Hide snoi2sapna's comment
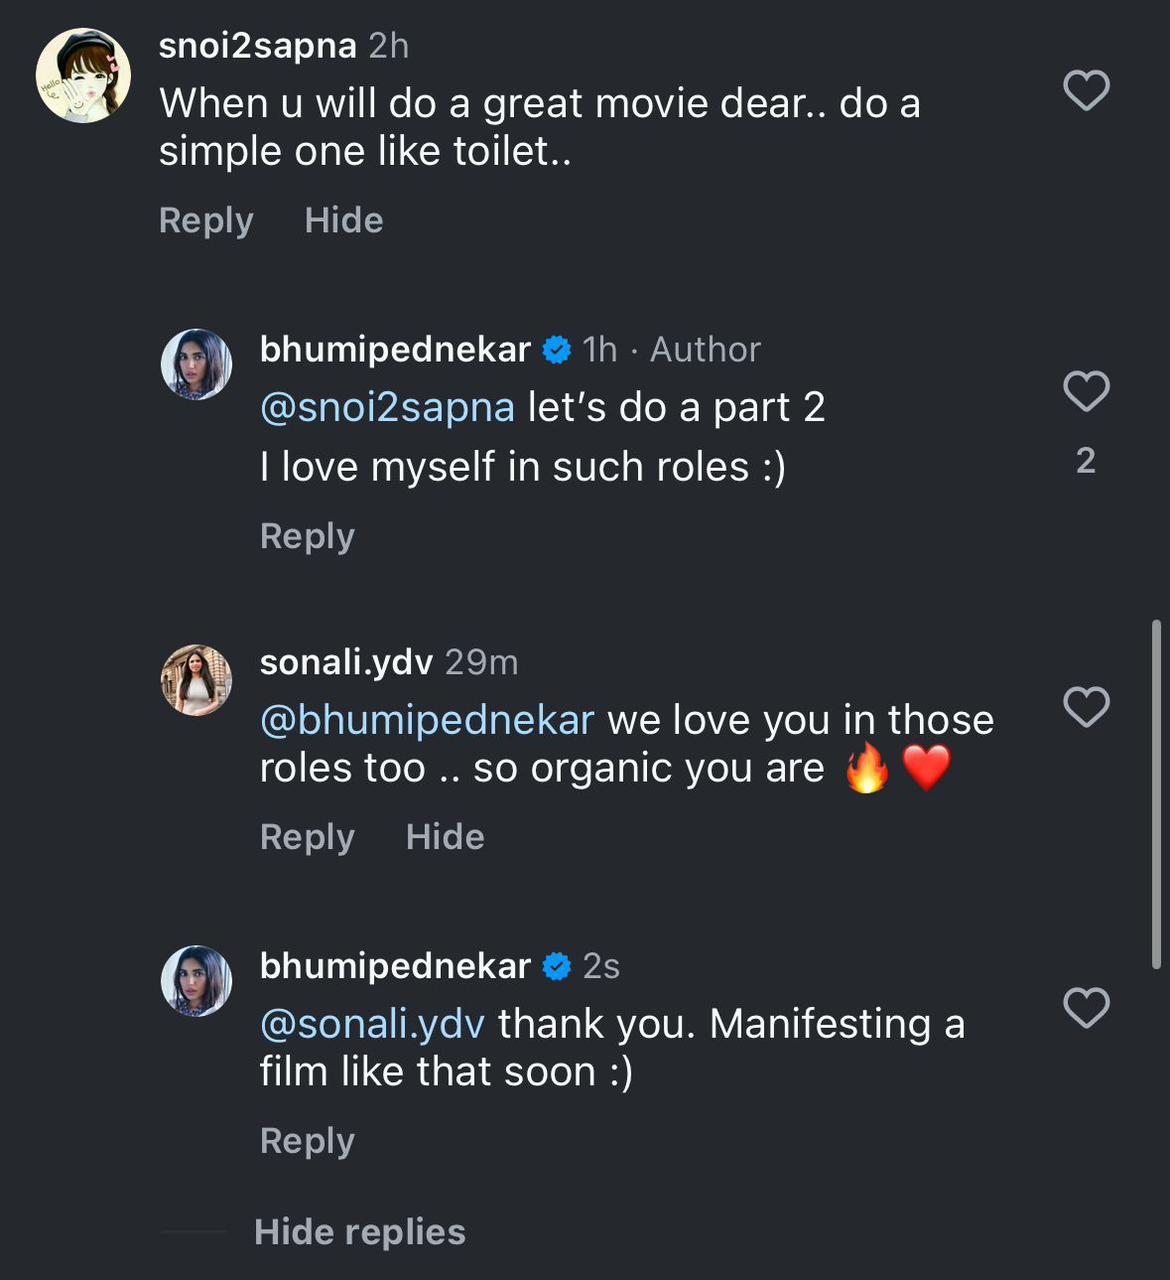 [343, 220]
